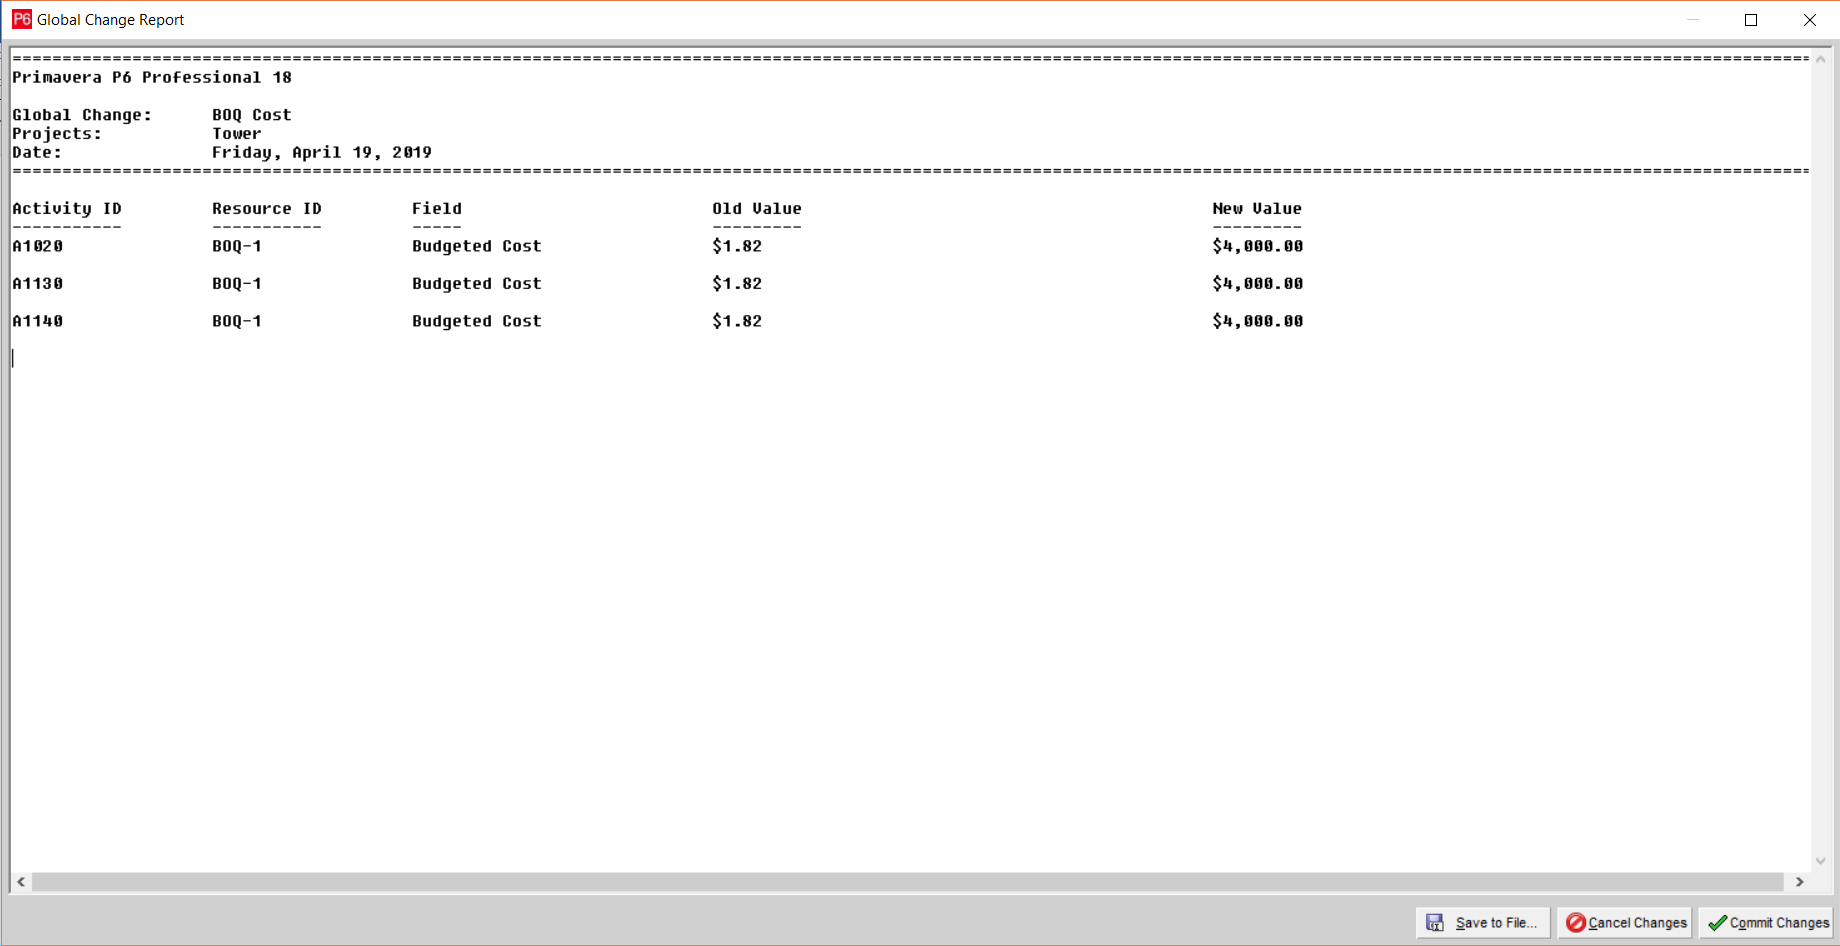
Task: Click Activity ID A1020 text
Action: click(x=37, y=246)
